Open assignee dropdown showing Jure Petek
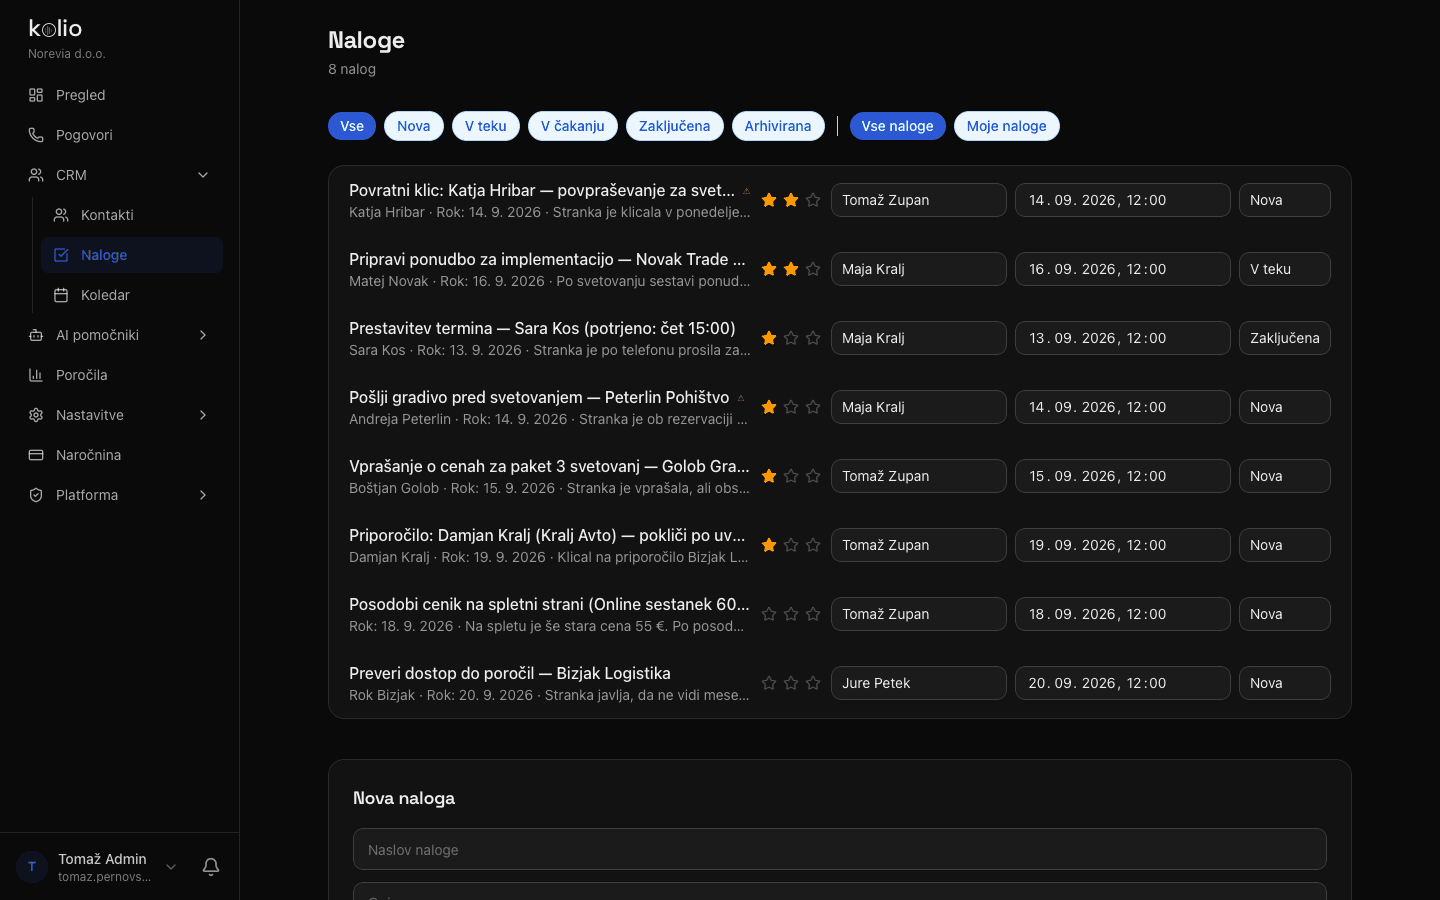 (x=918, y=683)
